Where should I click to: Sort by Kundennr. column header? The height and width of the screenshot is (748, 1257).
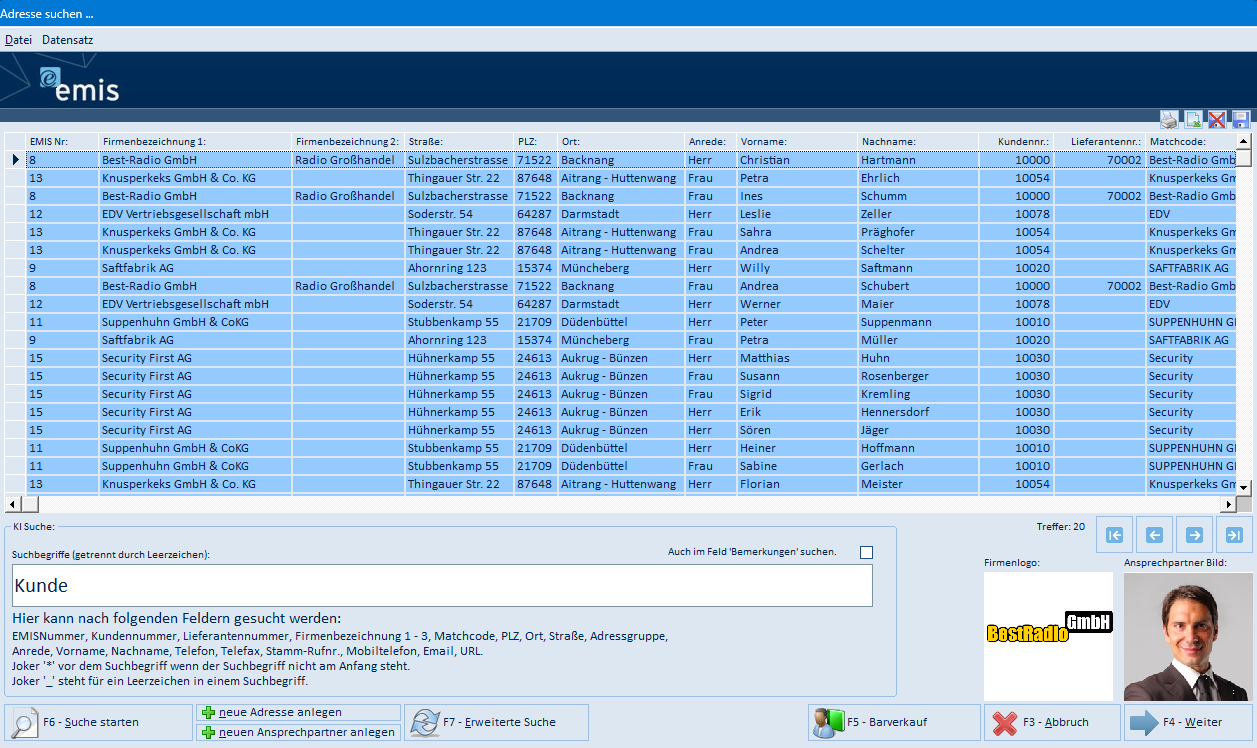click(1016, 142)
